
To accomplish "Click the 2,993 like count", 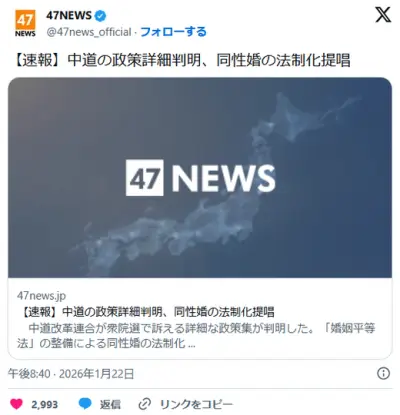I will [45, 405].
